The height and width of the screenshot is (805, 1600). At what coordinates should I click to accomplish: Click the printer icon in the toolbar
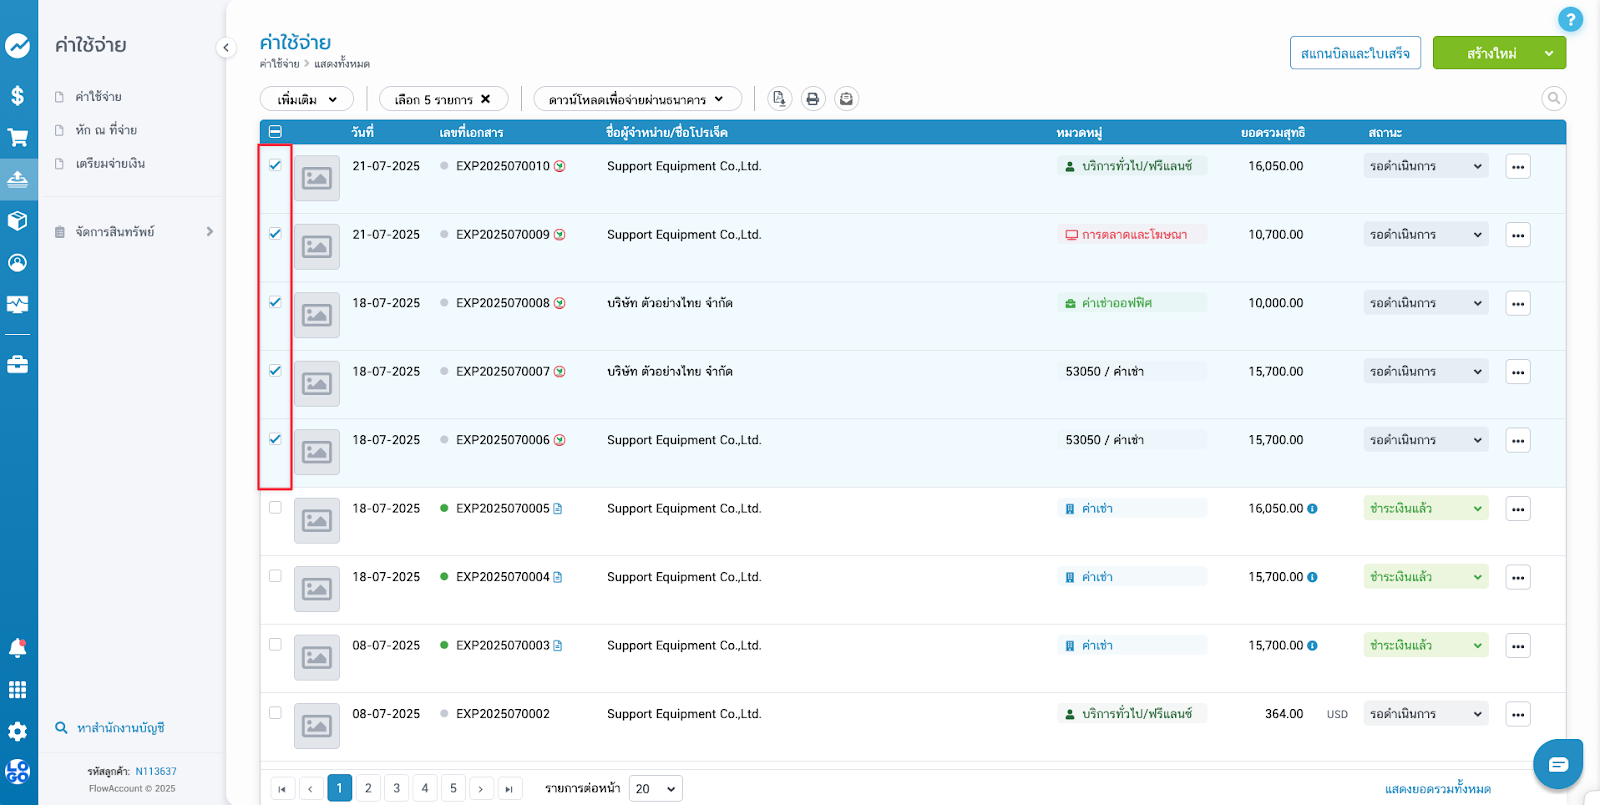pyautogui.click(x=813, y=99)
